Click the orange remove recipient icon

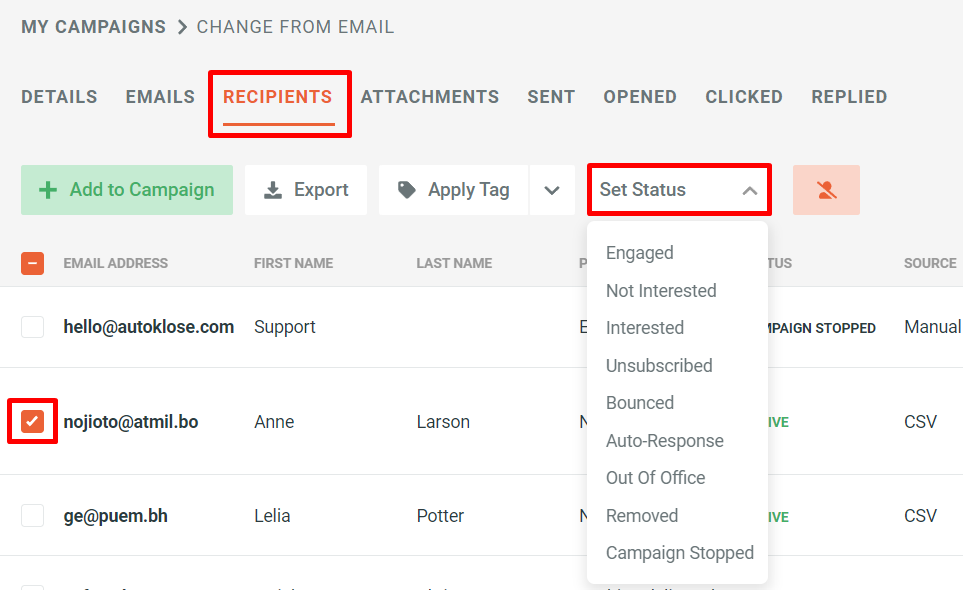(826, 189)
